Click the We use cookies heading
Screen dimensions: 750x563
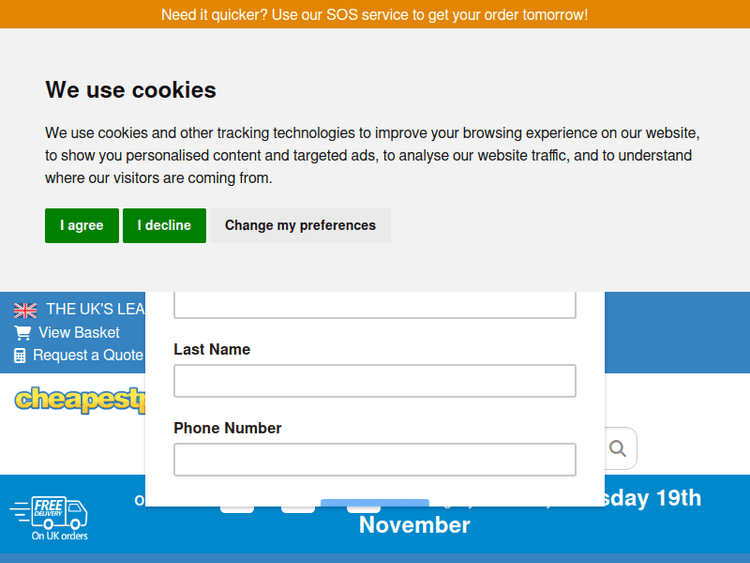(x=131, y=90)
